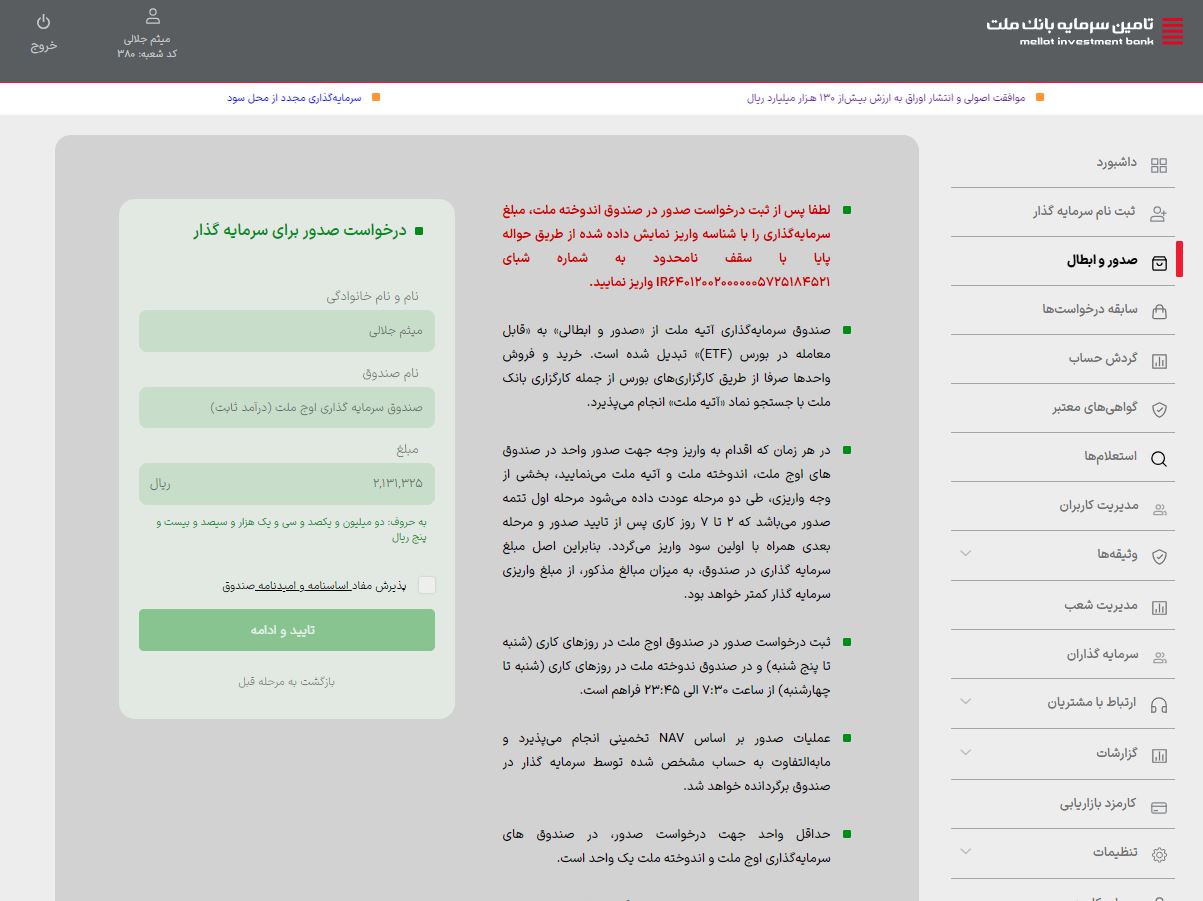Click the تایید و ادامه button

click(287, 630)
